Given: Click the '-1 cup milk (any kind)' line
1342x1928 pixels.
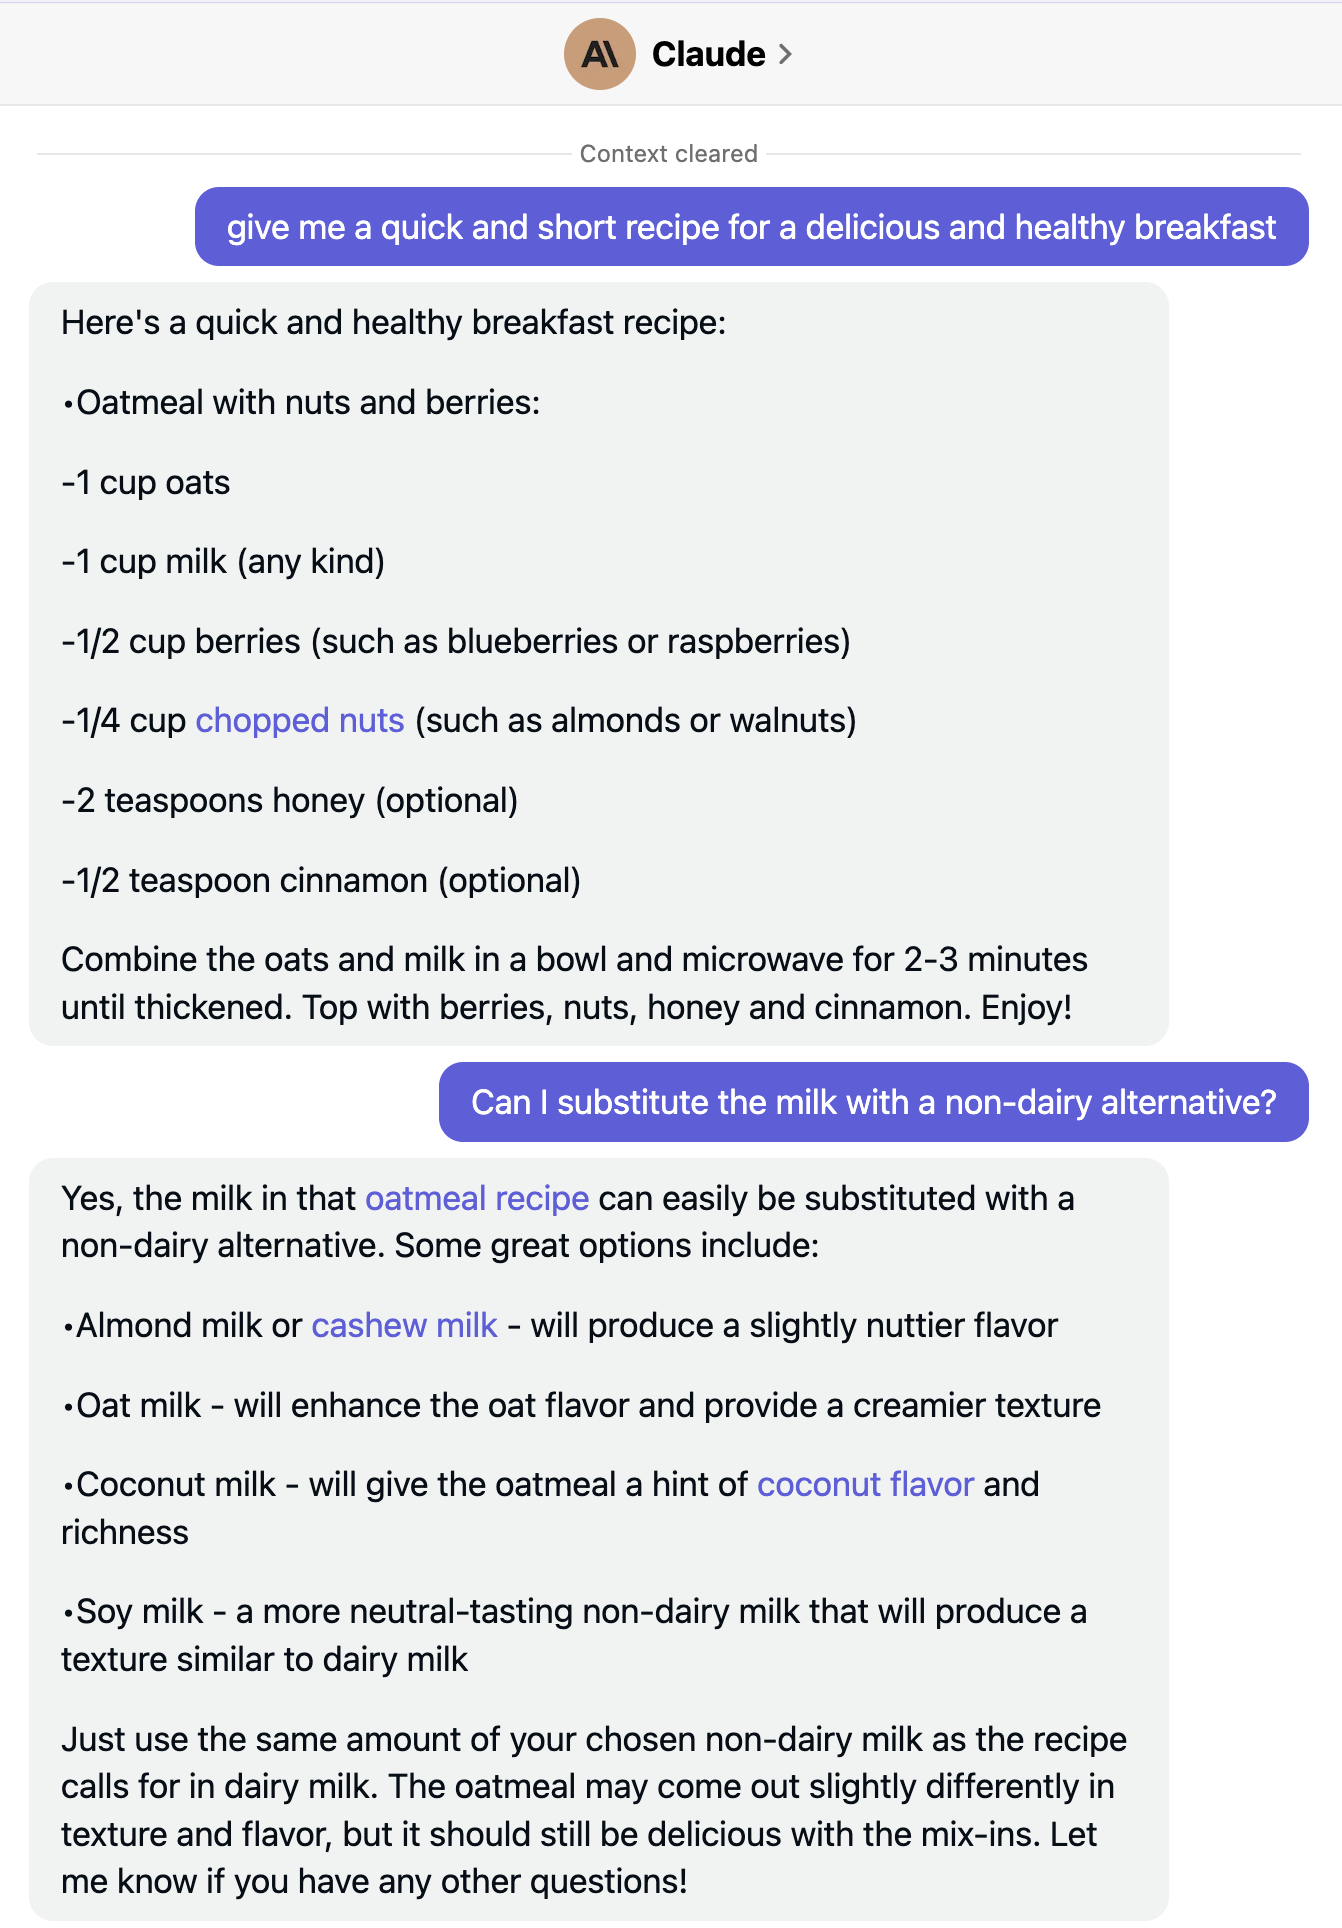Looking at the screenshot, I should [x=223, y=561].
